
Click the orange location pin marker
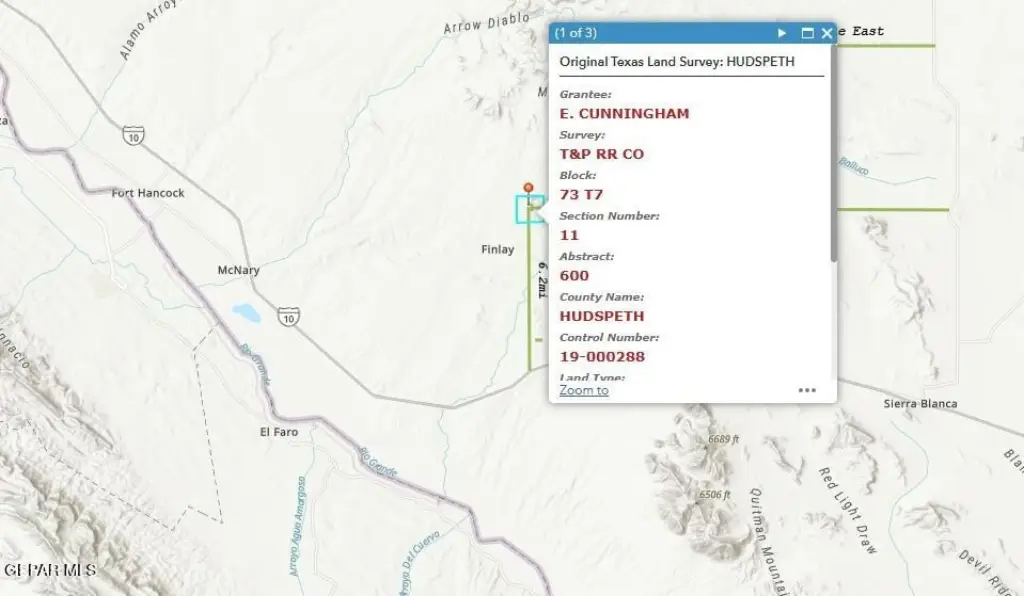(528, 188)
